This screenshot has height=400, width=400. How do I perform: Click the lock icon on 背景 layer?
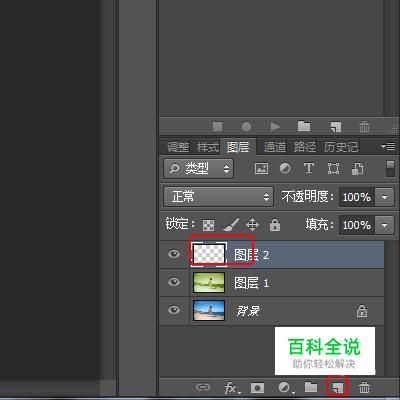(x=362, y=311)
